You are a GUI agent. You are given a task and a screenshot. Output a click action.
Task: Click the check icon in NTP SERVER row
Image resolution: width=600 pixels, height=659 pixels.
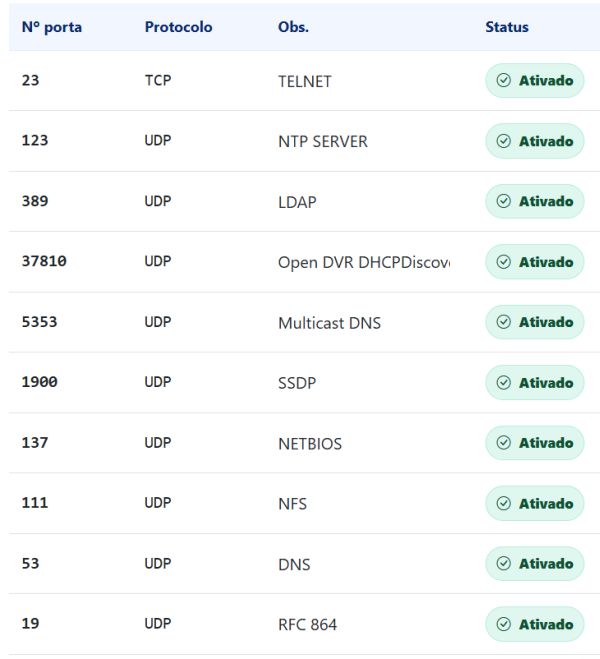pyautogui.click(x=504, y=141)
